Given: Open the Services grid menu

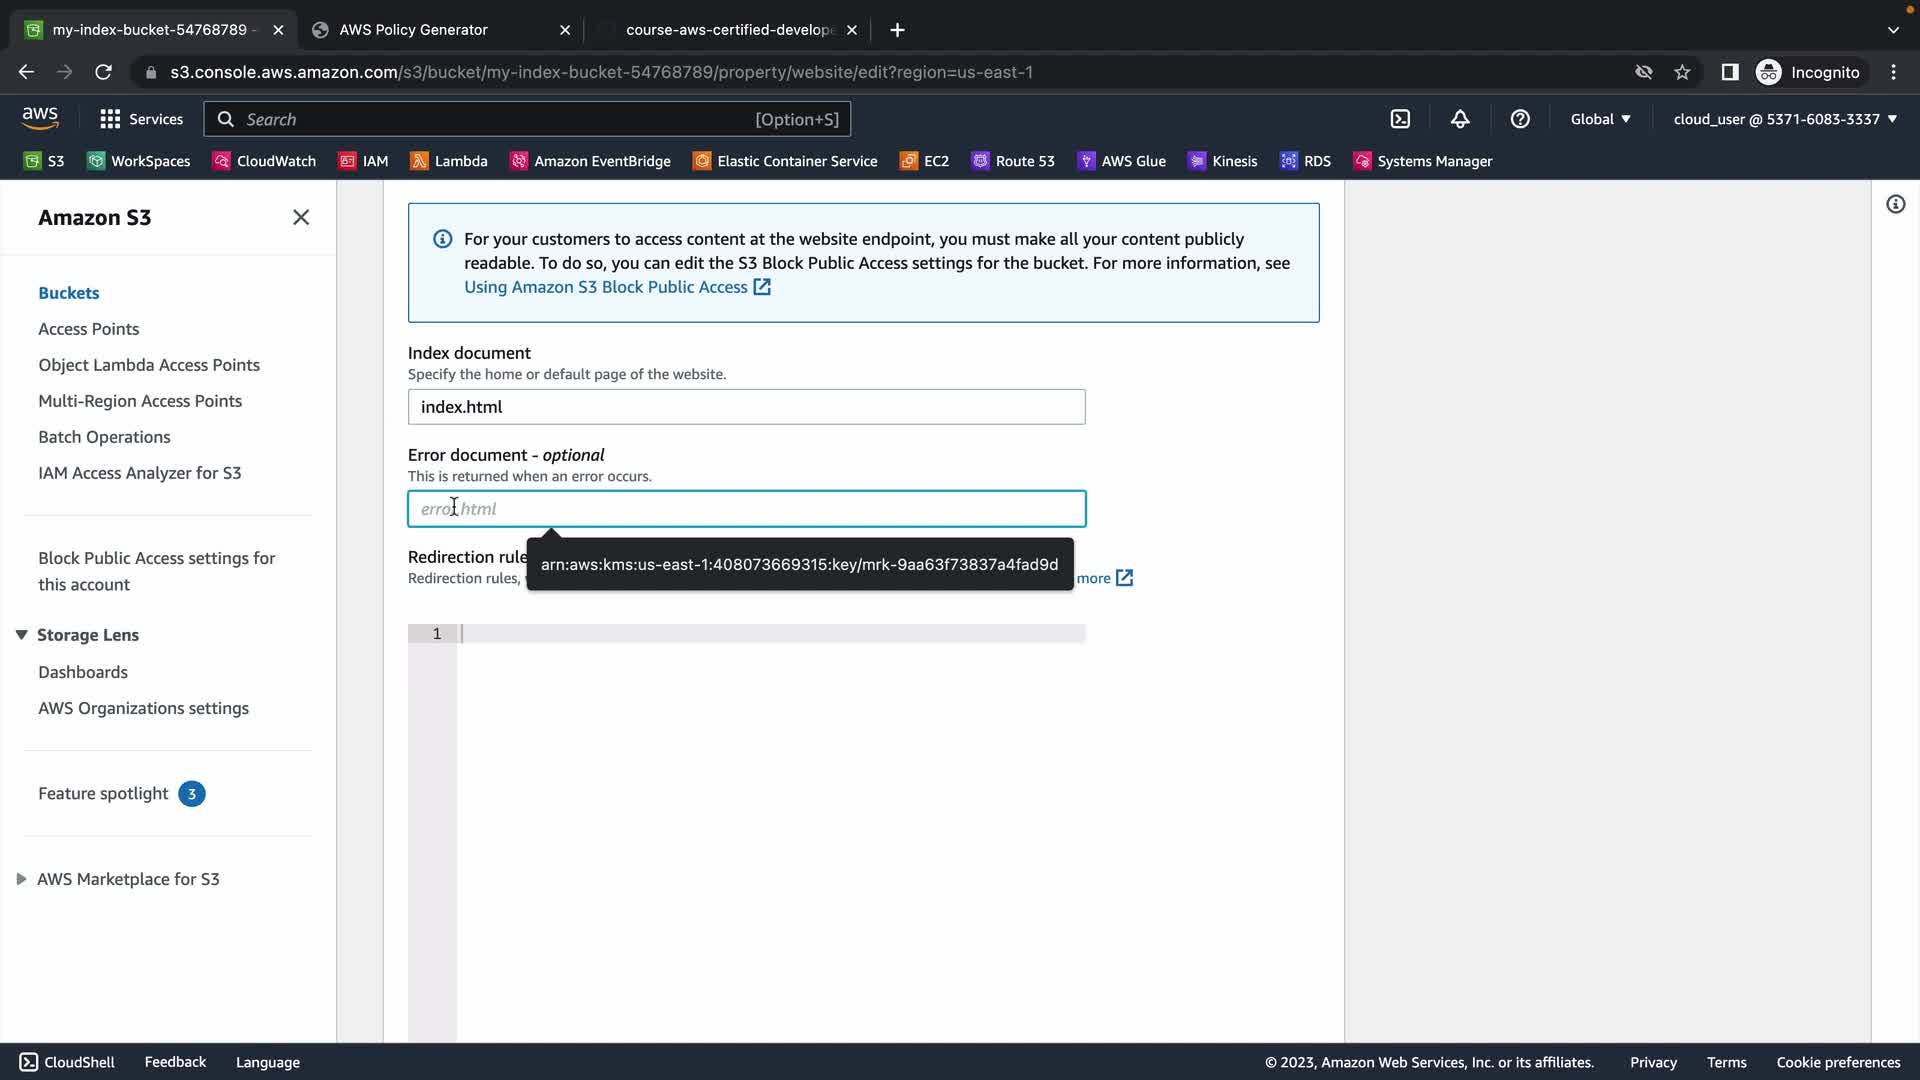Looking at the screenshot, I should [x=141, y=119].
